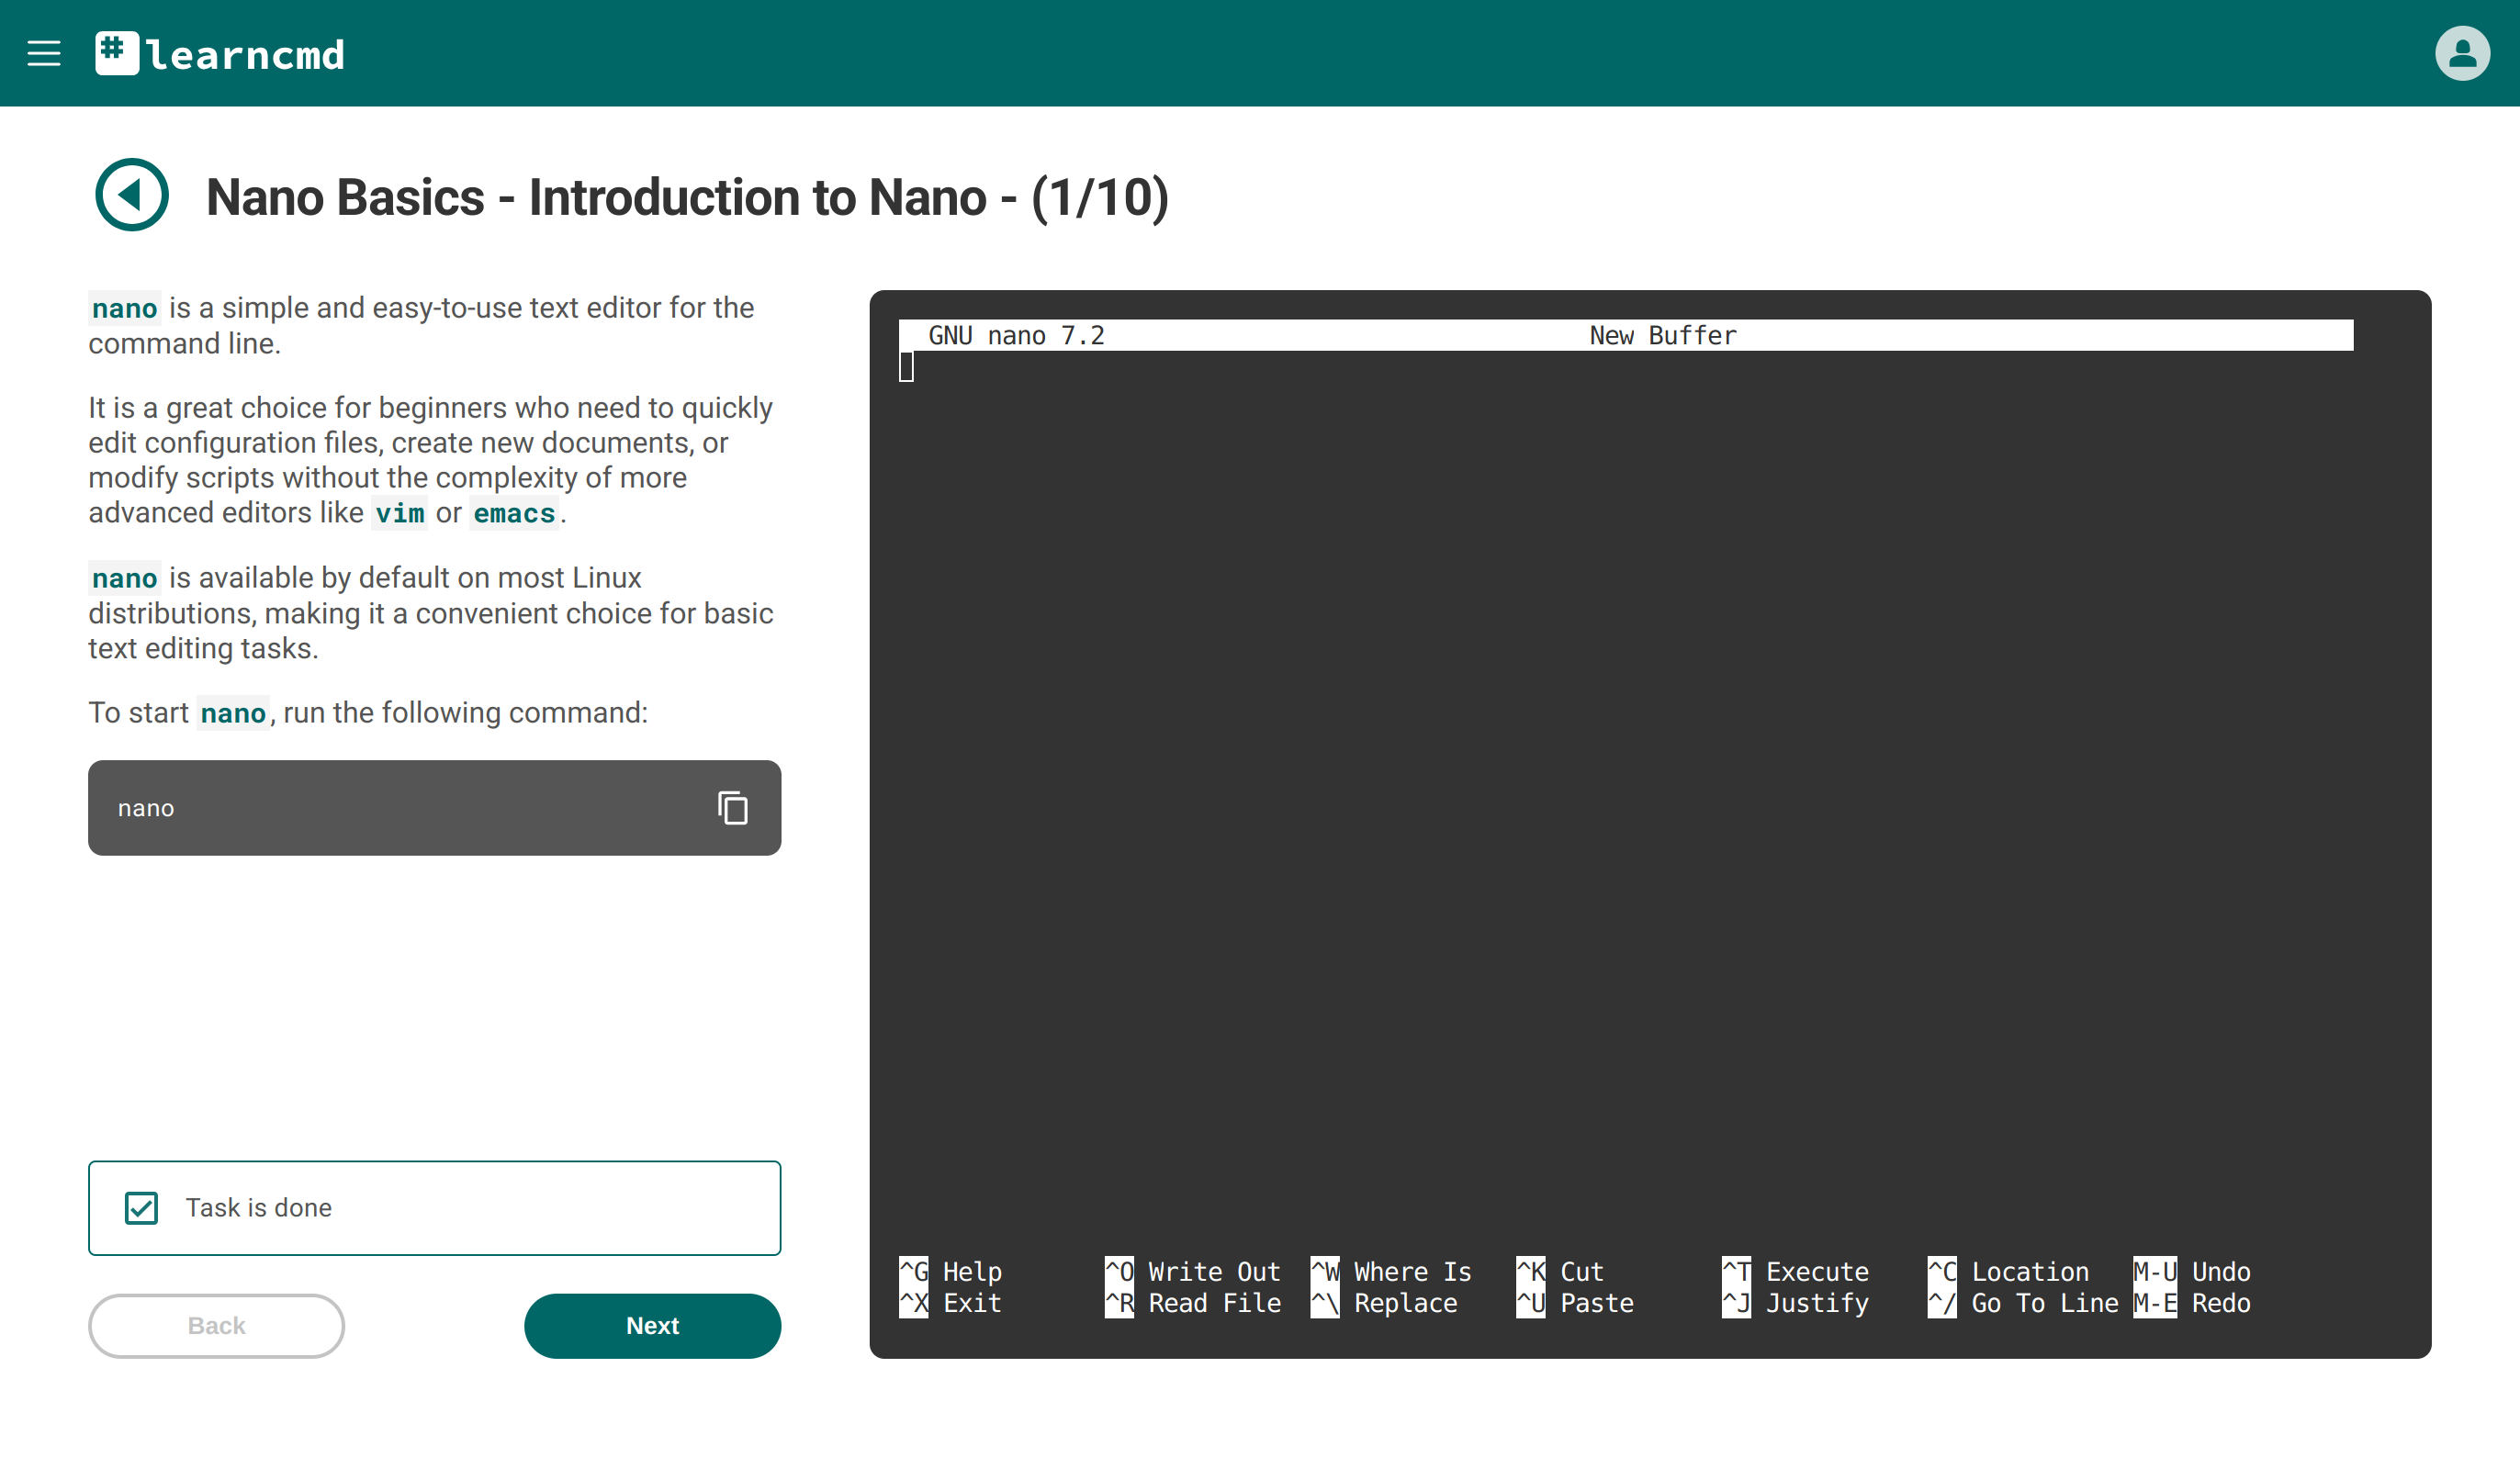Click the GNU nano 7.2 title text
Viewport: 2520px width, 1480px height.
(1016, 335)
